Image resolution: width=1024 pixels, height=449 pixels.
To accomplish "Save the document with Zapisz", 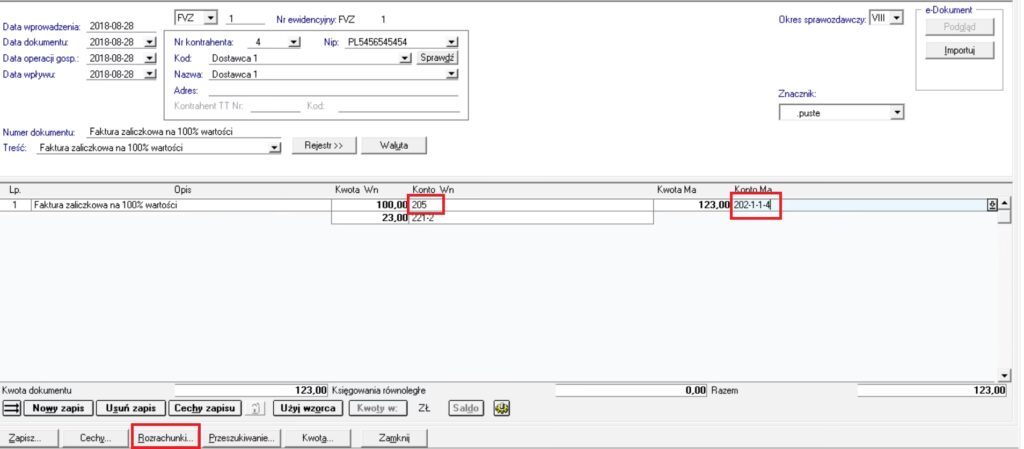I will click(27, 438).
